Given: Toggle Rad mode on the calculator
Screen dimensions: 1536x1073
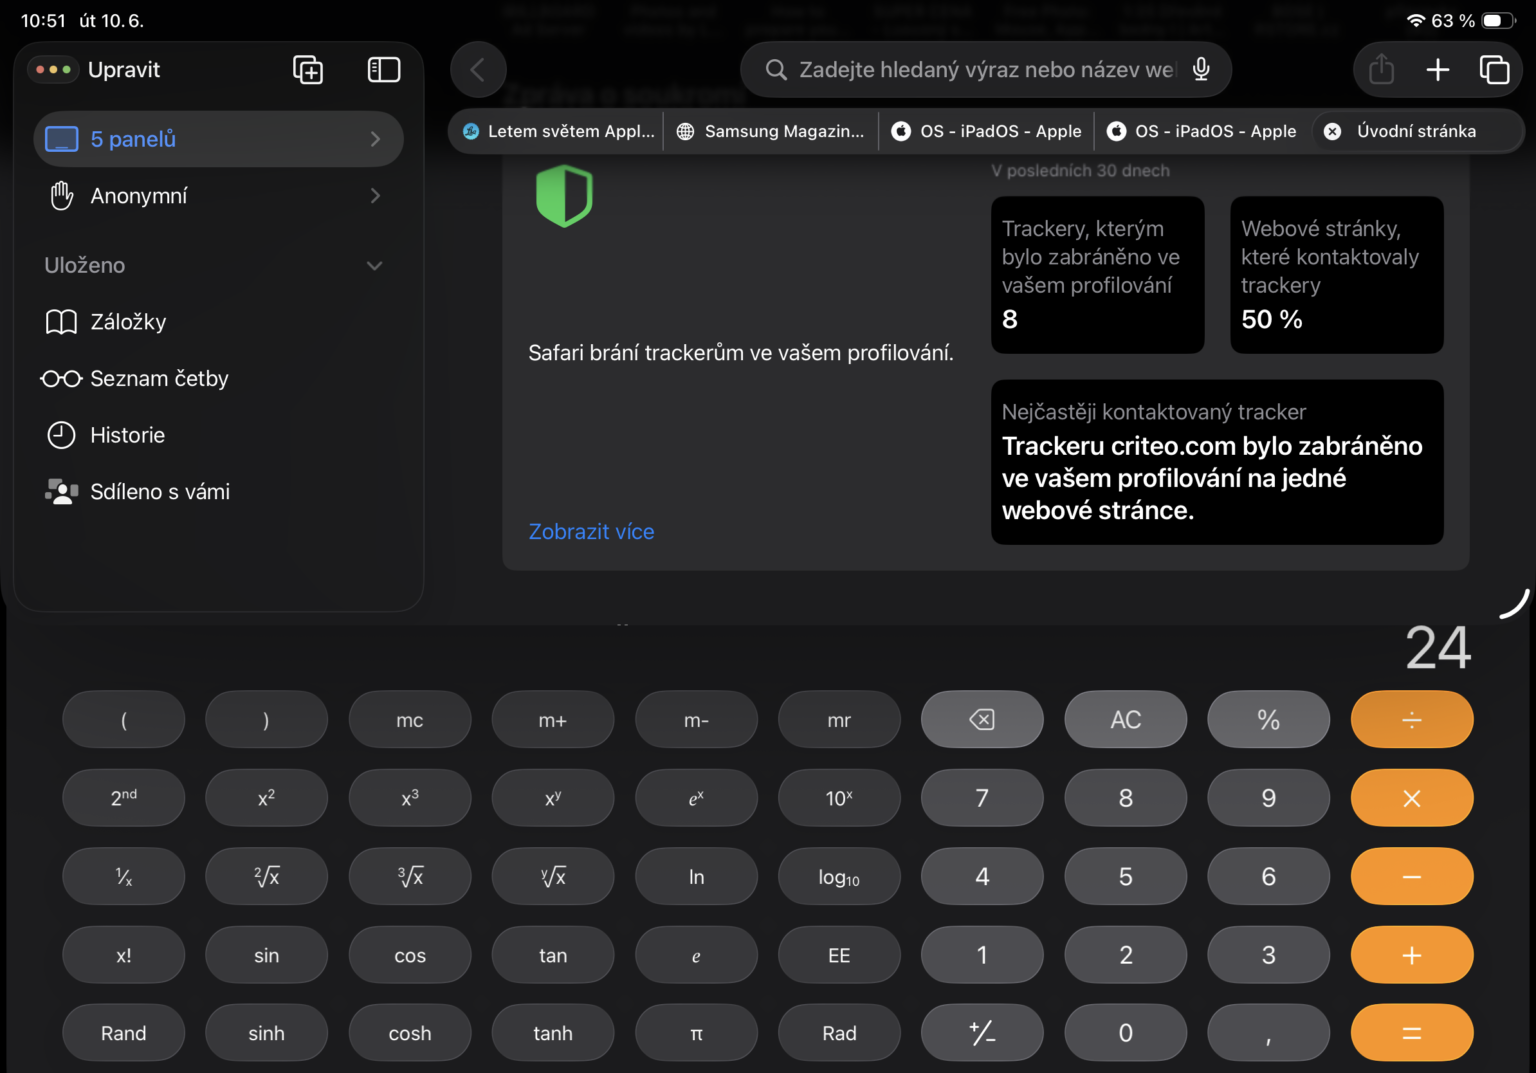Looking at the screenshot, I should point(839,1032).
